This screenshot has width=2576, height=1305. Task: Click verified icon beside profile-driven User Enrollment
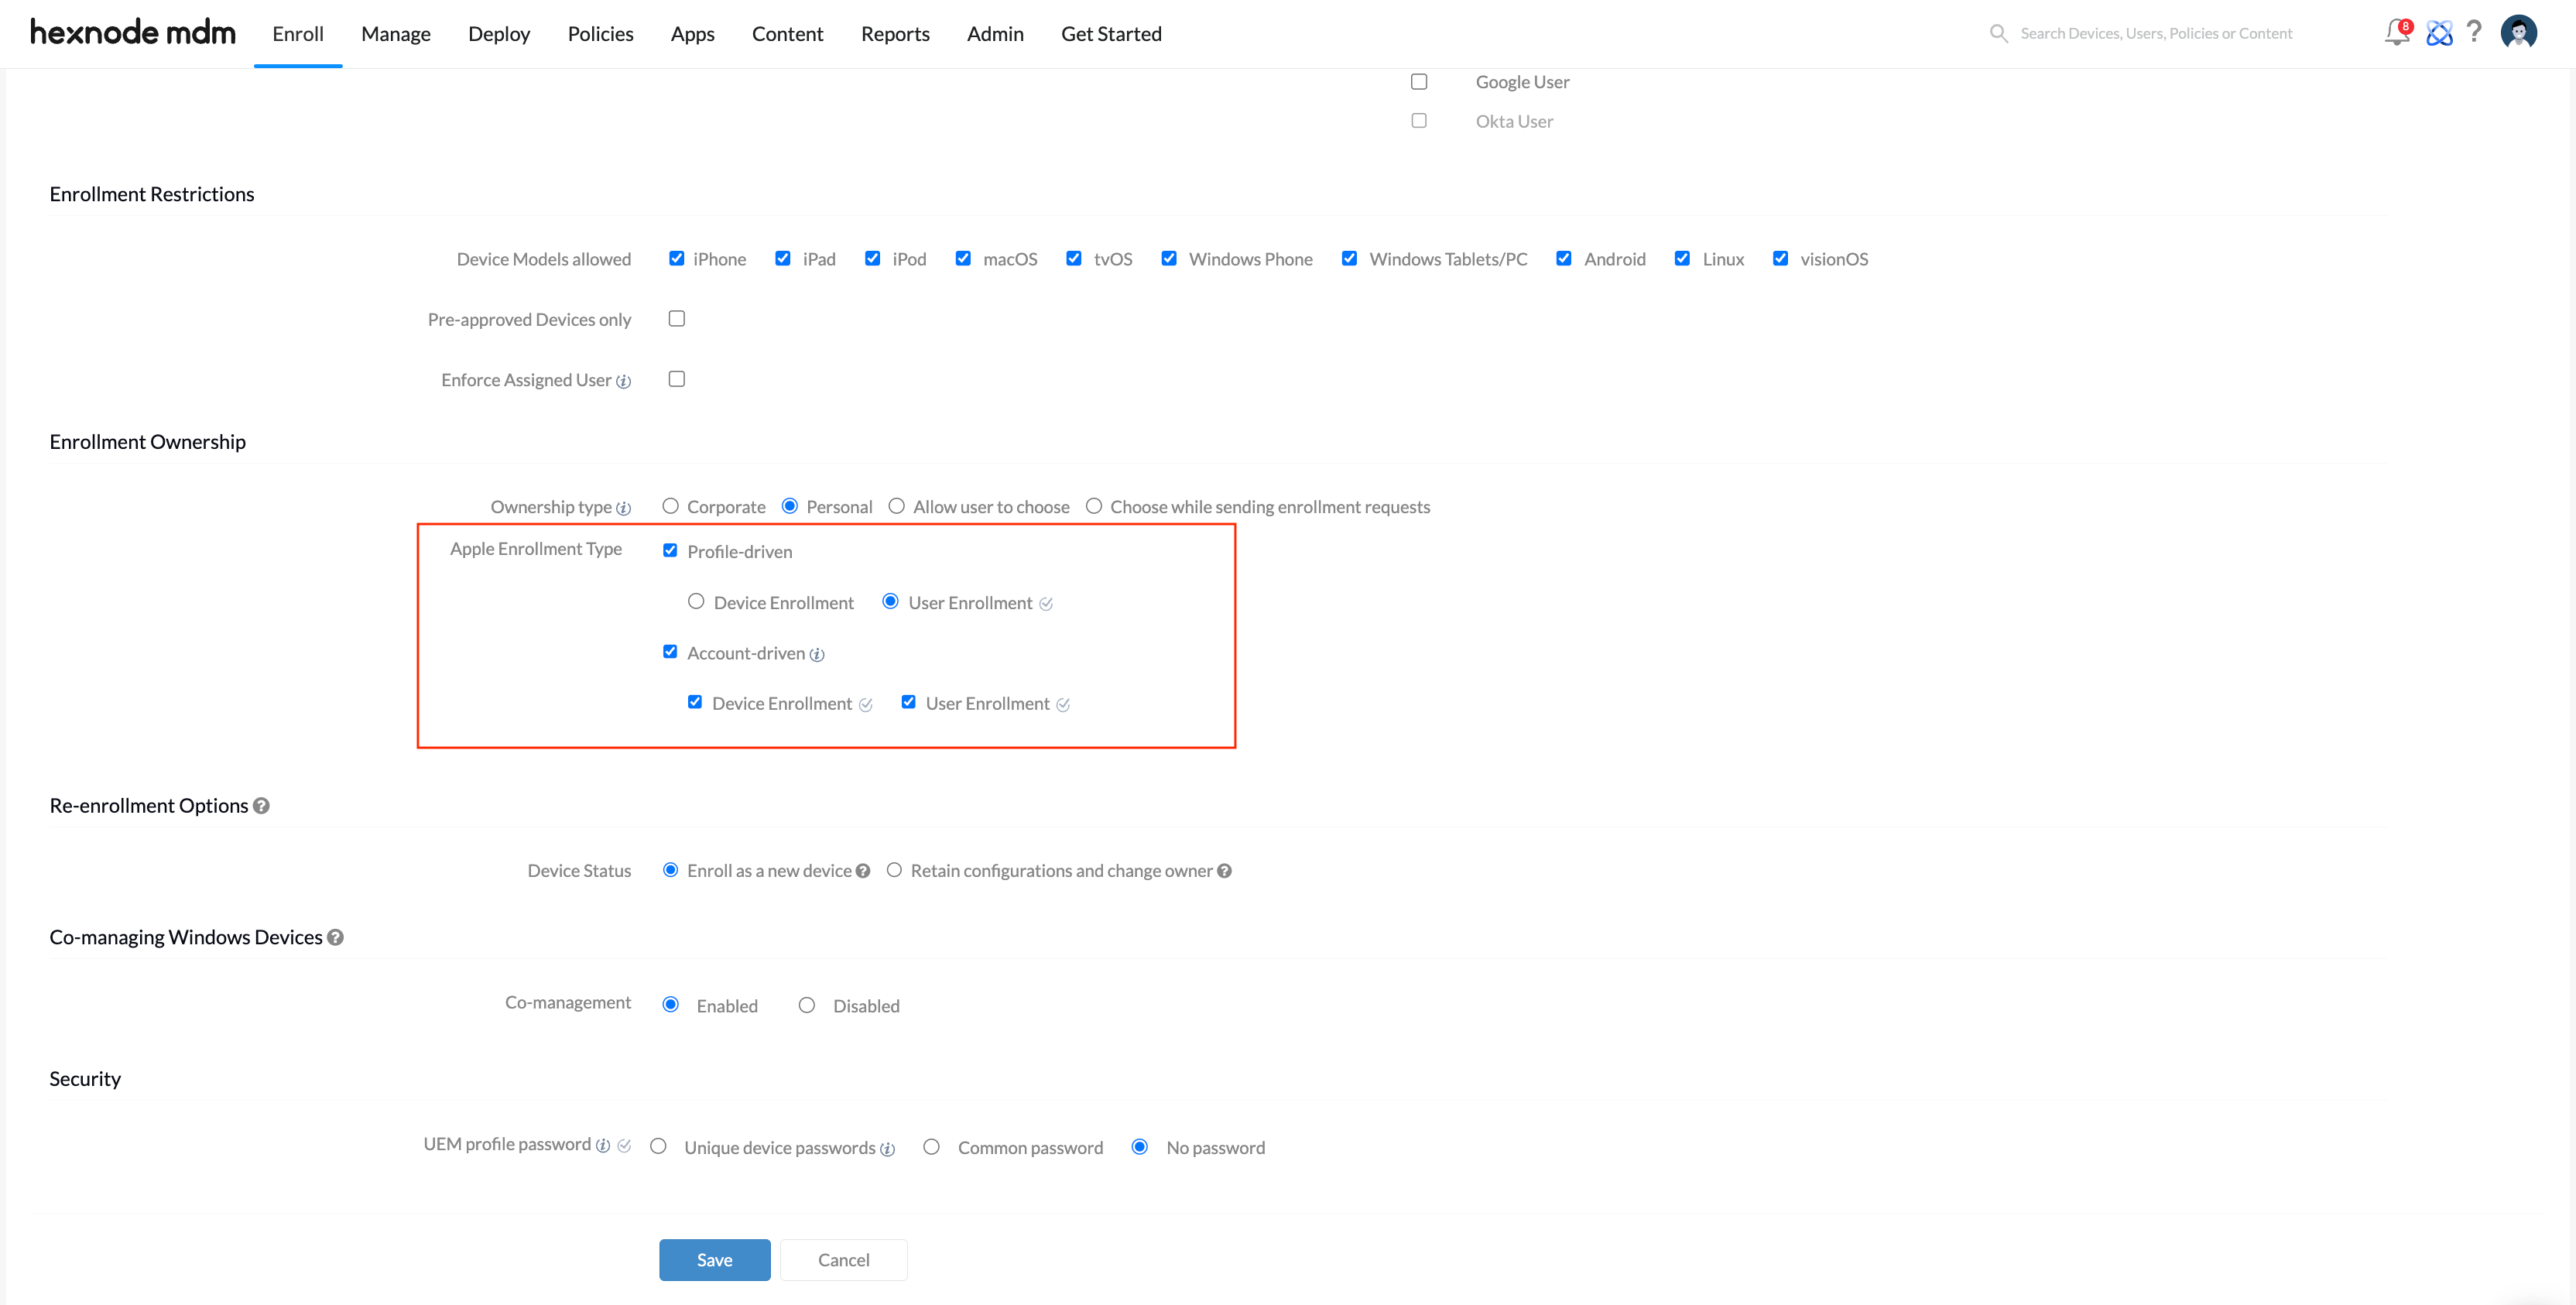point(1045,604)
